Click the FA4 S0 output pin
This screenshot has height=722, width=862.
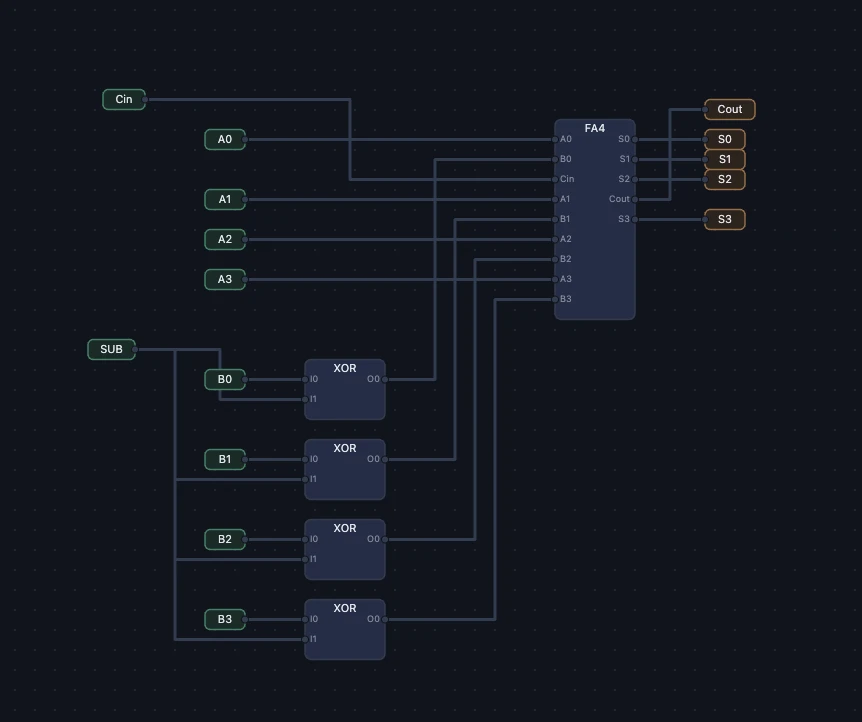[635, 140]
